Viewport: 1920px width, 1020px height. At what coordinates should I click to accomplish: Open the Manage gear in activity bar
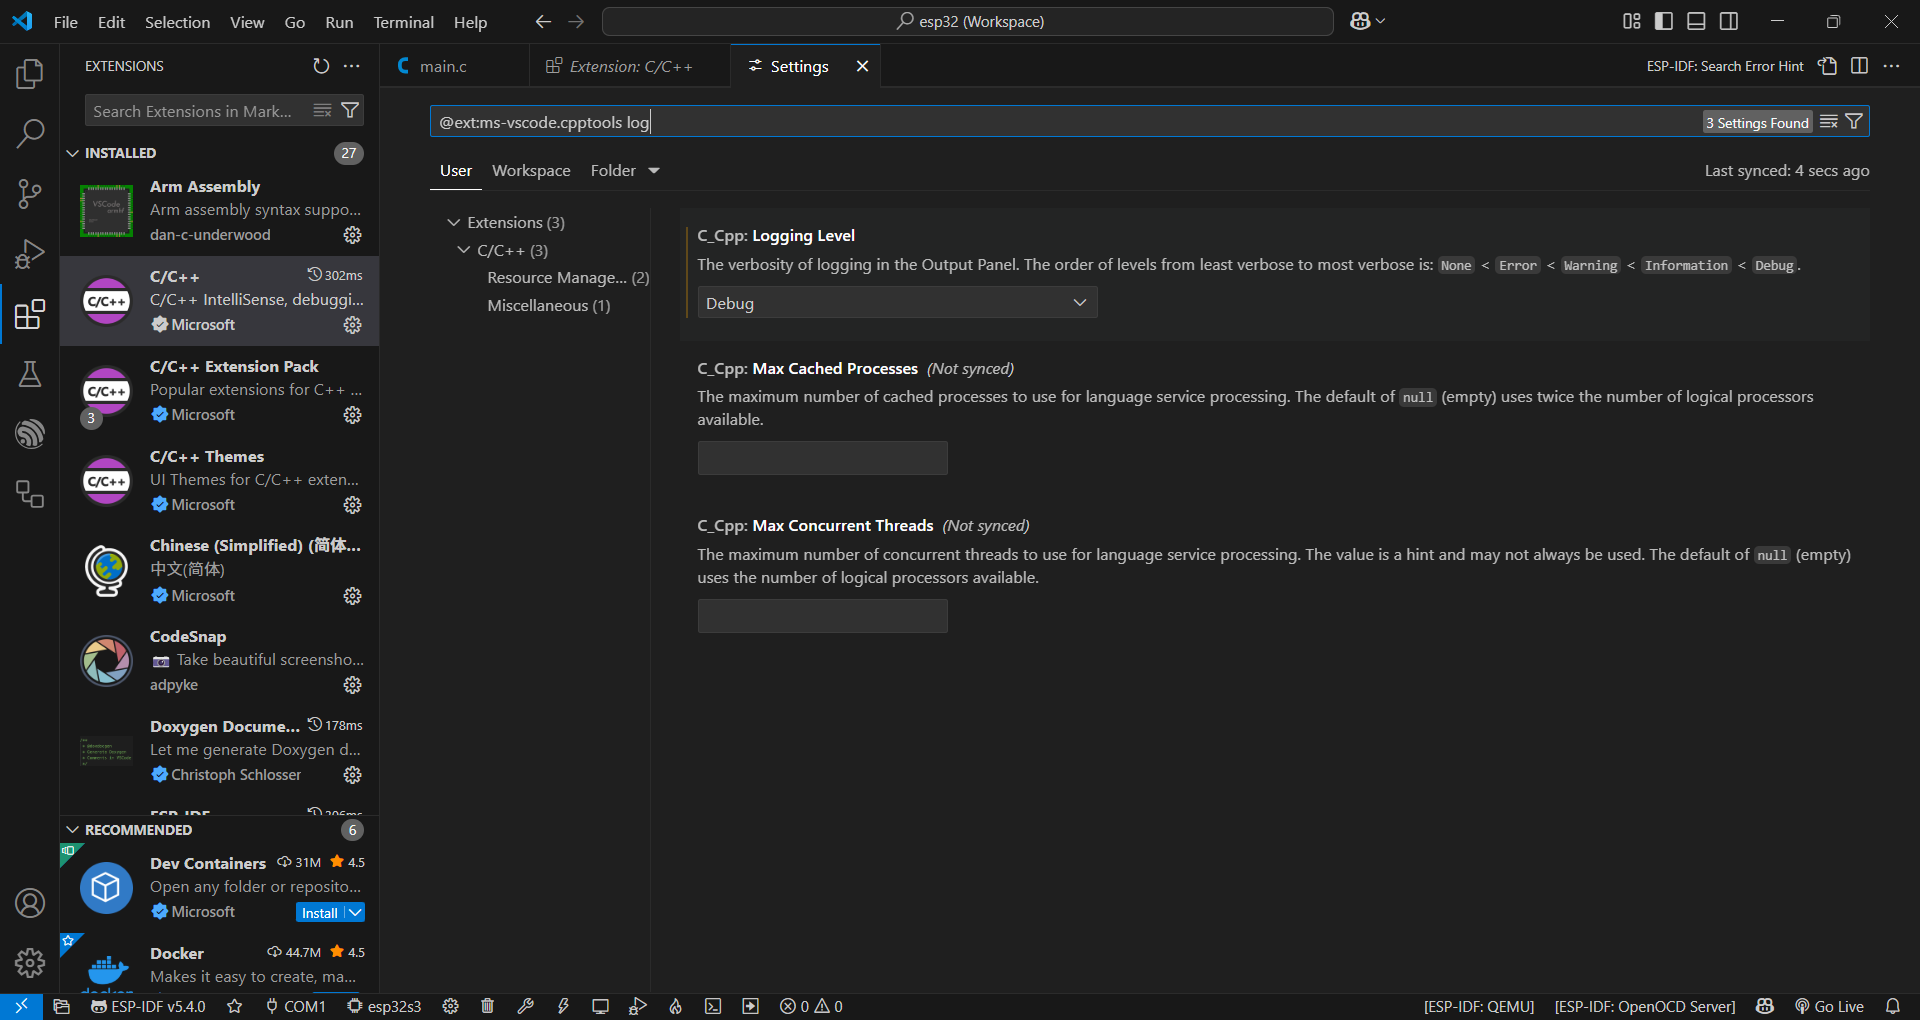point(30,963)
